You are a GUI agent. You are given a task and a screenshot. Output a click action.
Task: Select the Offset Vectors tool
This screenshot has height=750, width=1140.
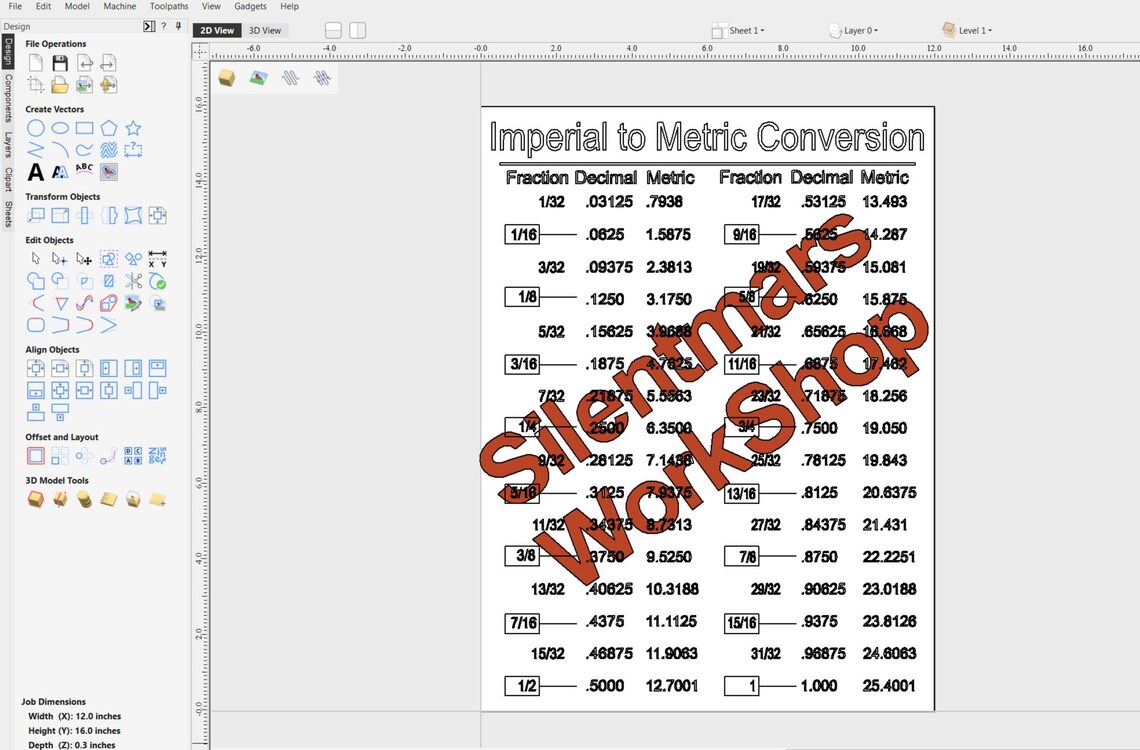[35, 456]
